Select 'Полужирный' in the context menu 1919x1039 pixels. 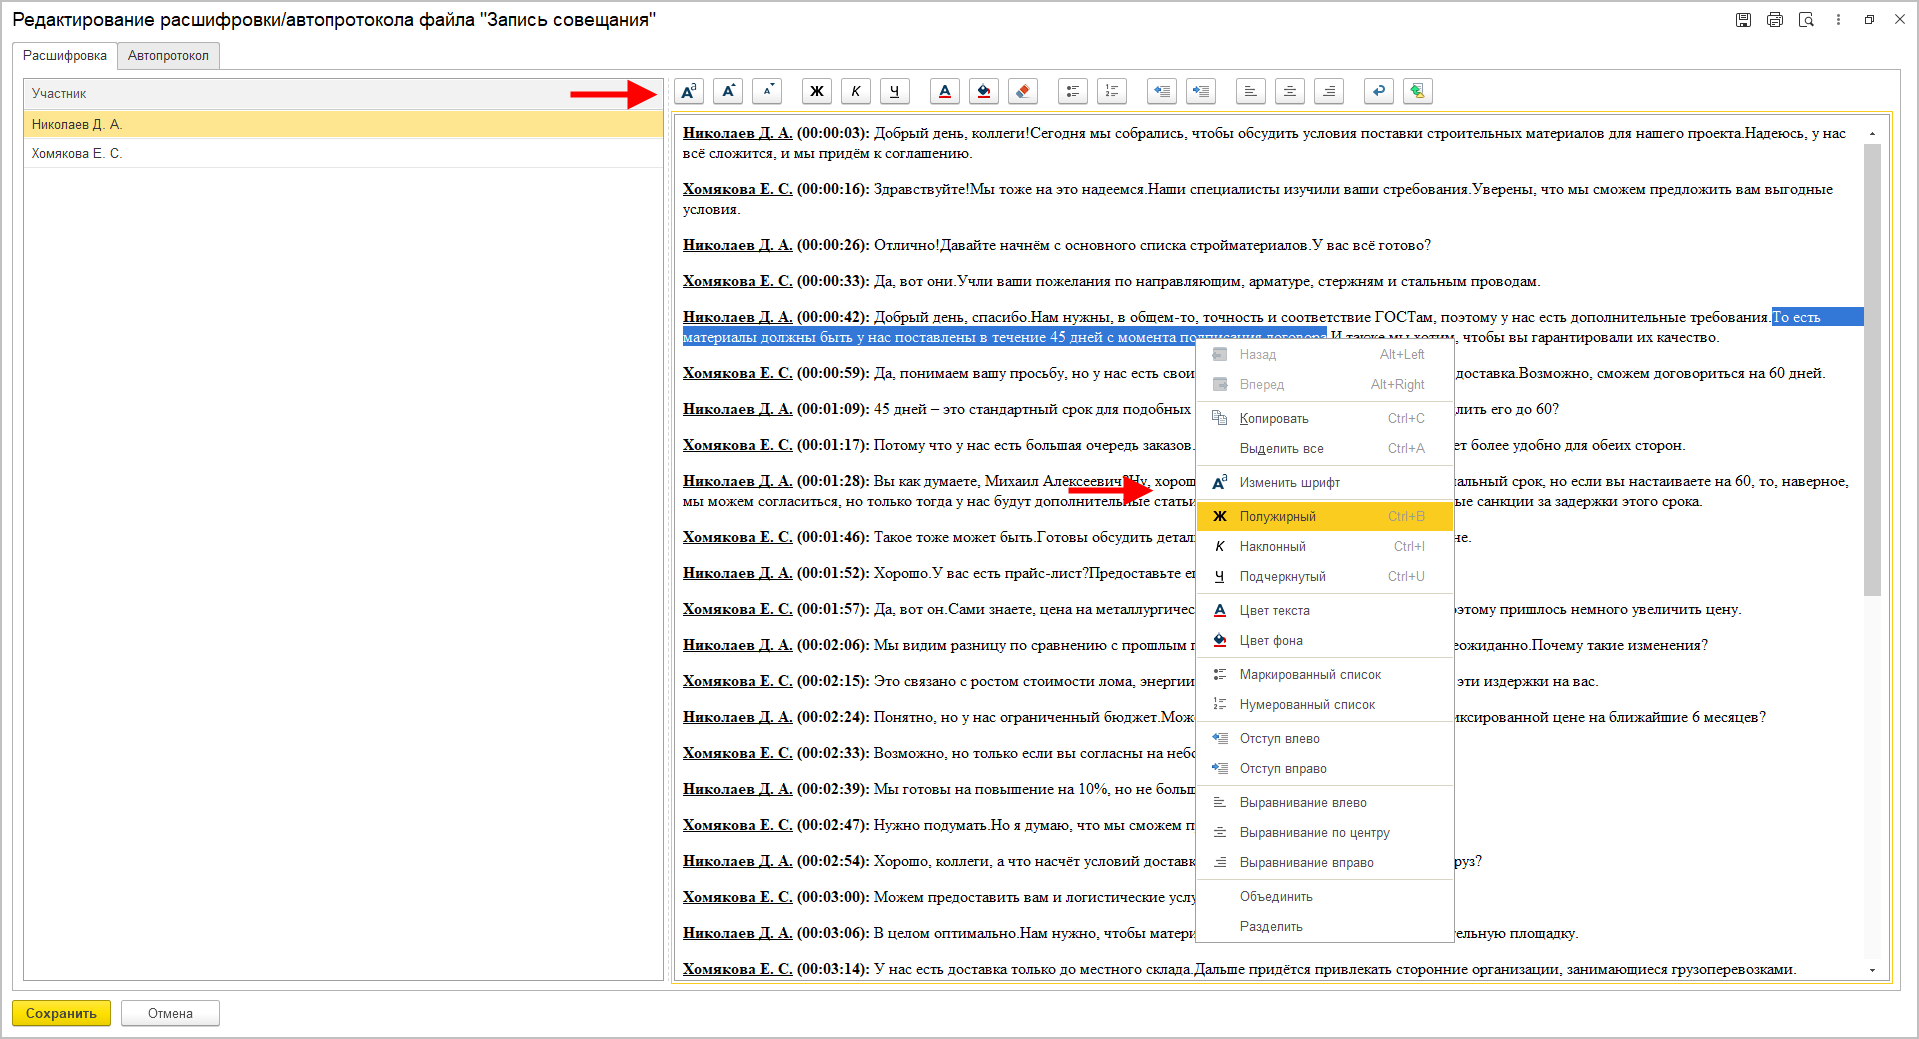tap(1277, 517)
